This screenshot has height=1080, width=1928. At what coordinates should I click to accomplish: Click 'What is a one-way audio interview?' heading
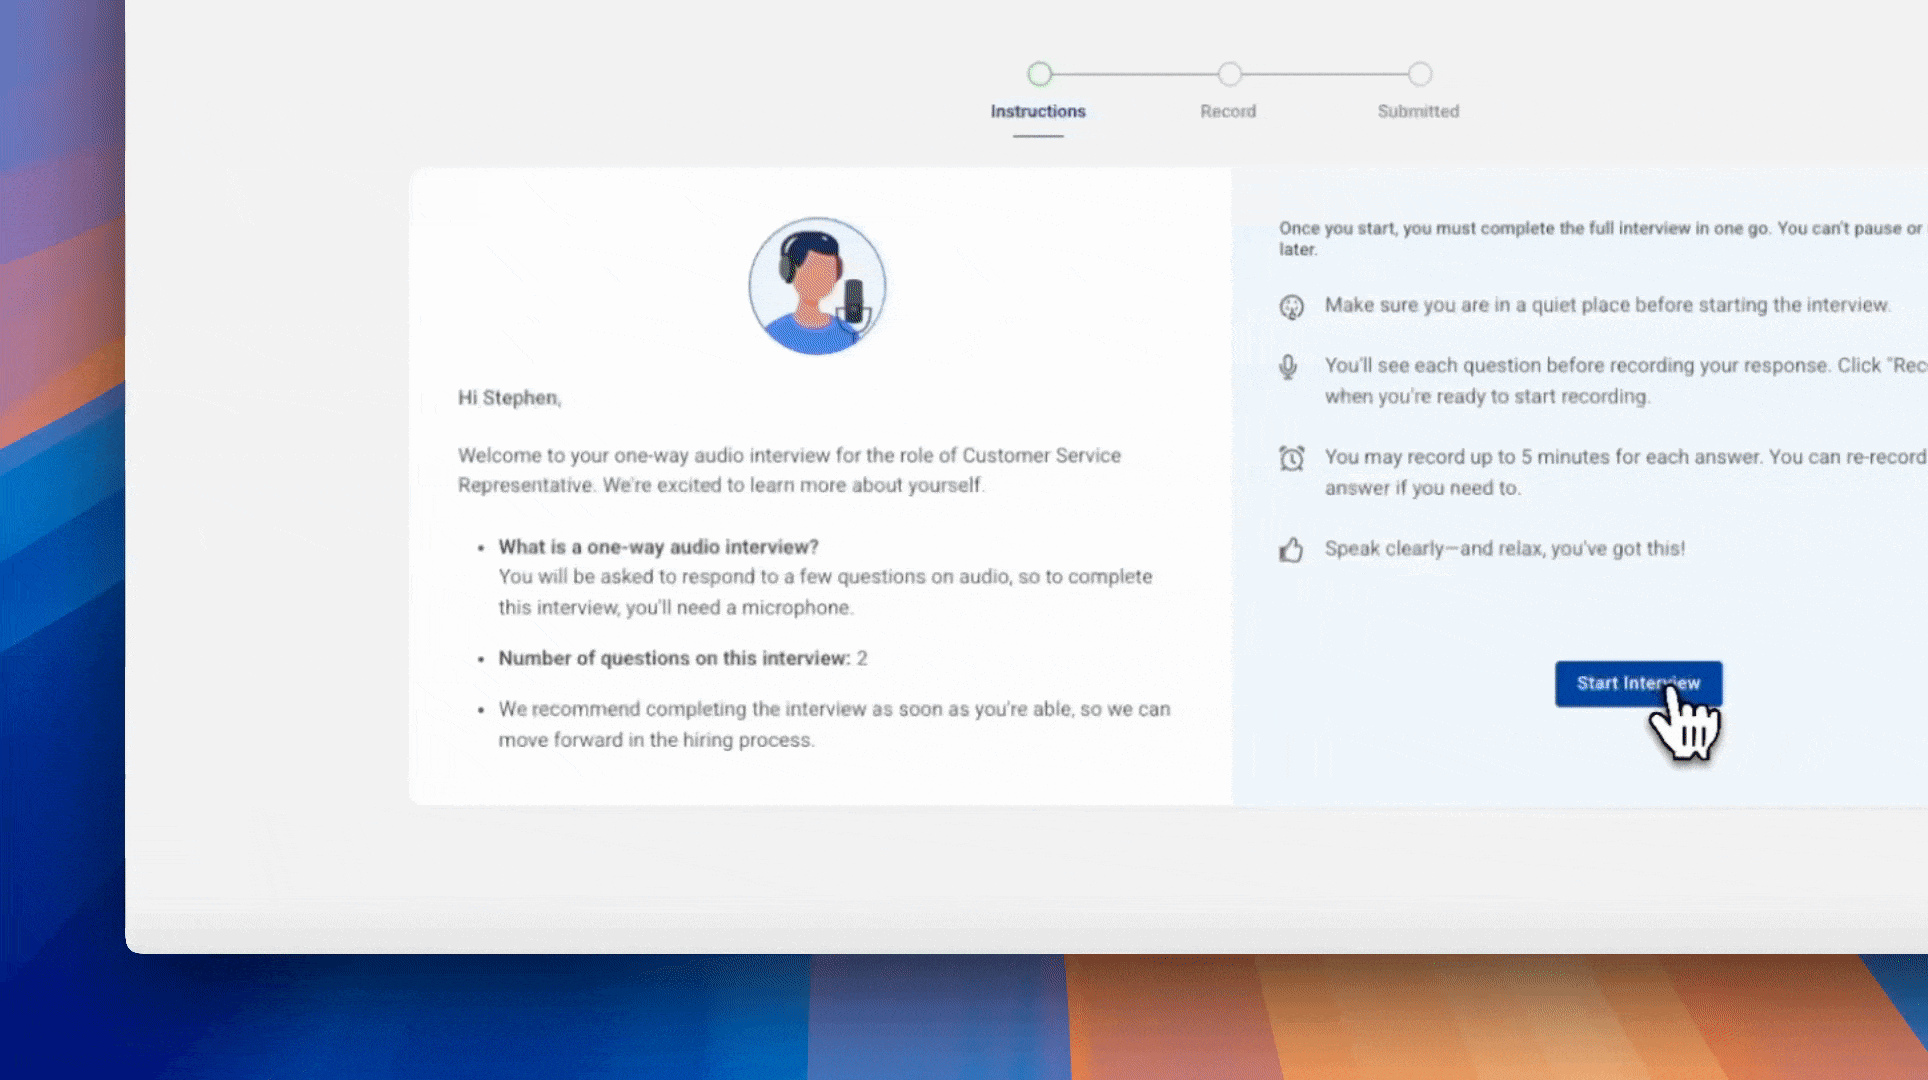pyautogui.click(x=658, y=547)
